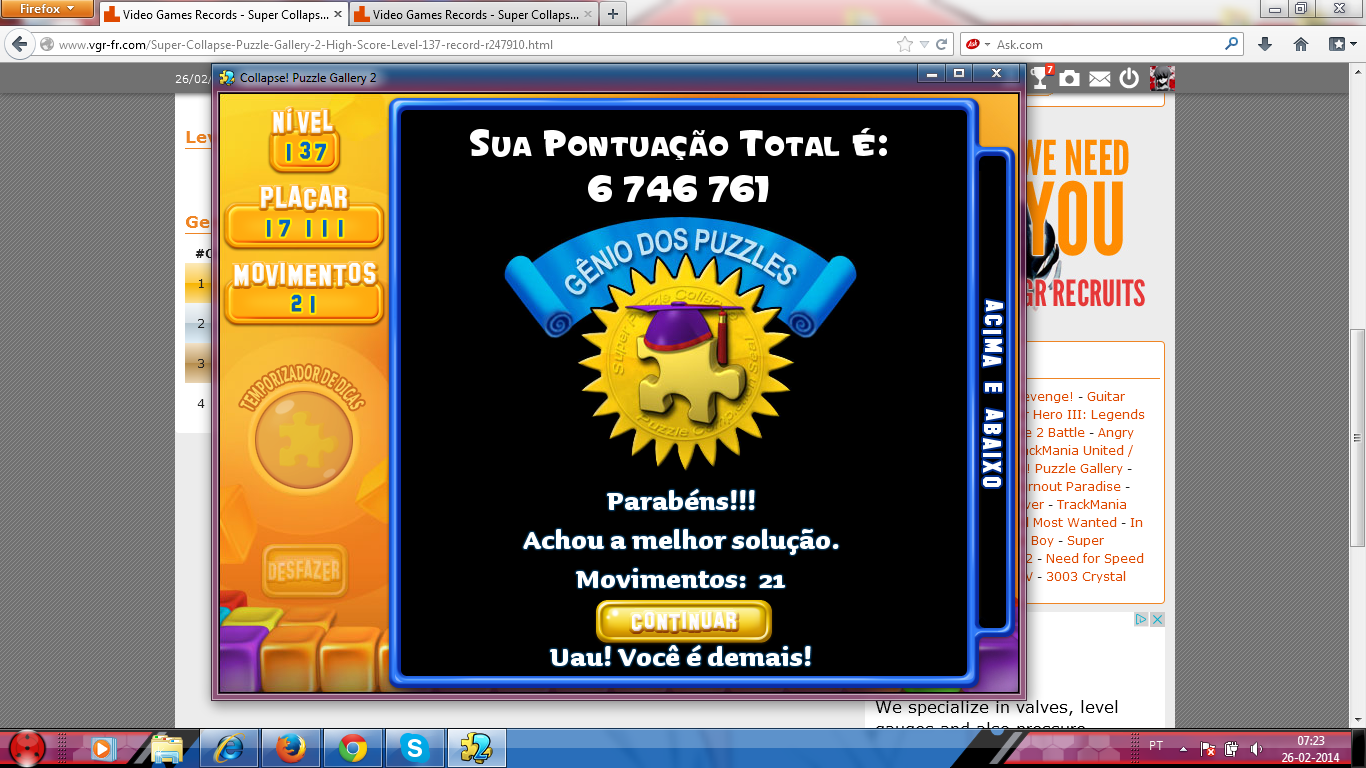1366x768 pixels.
Task: Bookmark this page with the star icon
Action: [x=905, y=44]
